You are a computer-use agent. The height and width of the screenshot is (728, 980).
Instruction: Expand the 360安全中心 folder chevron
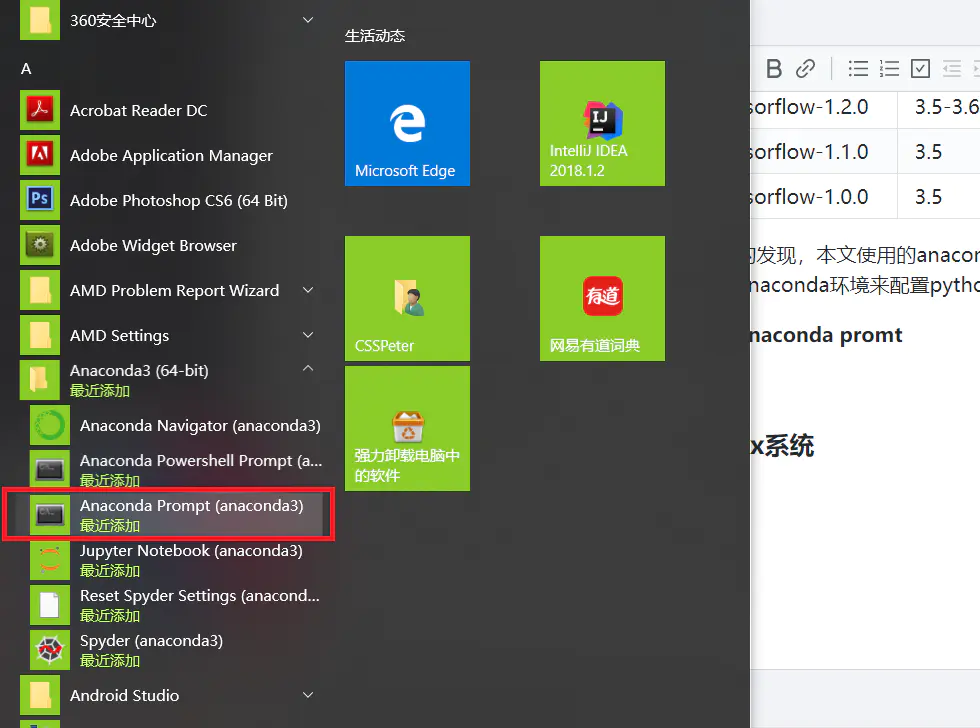click(308, 20)
